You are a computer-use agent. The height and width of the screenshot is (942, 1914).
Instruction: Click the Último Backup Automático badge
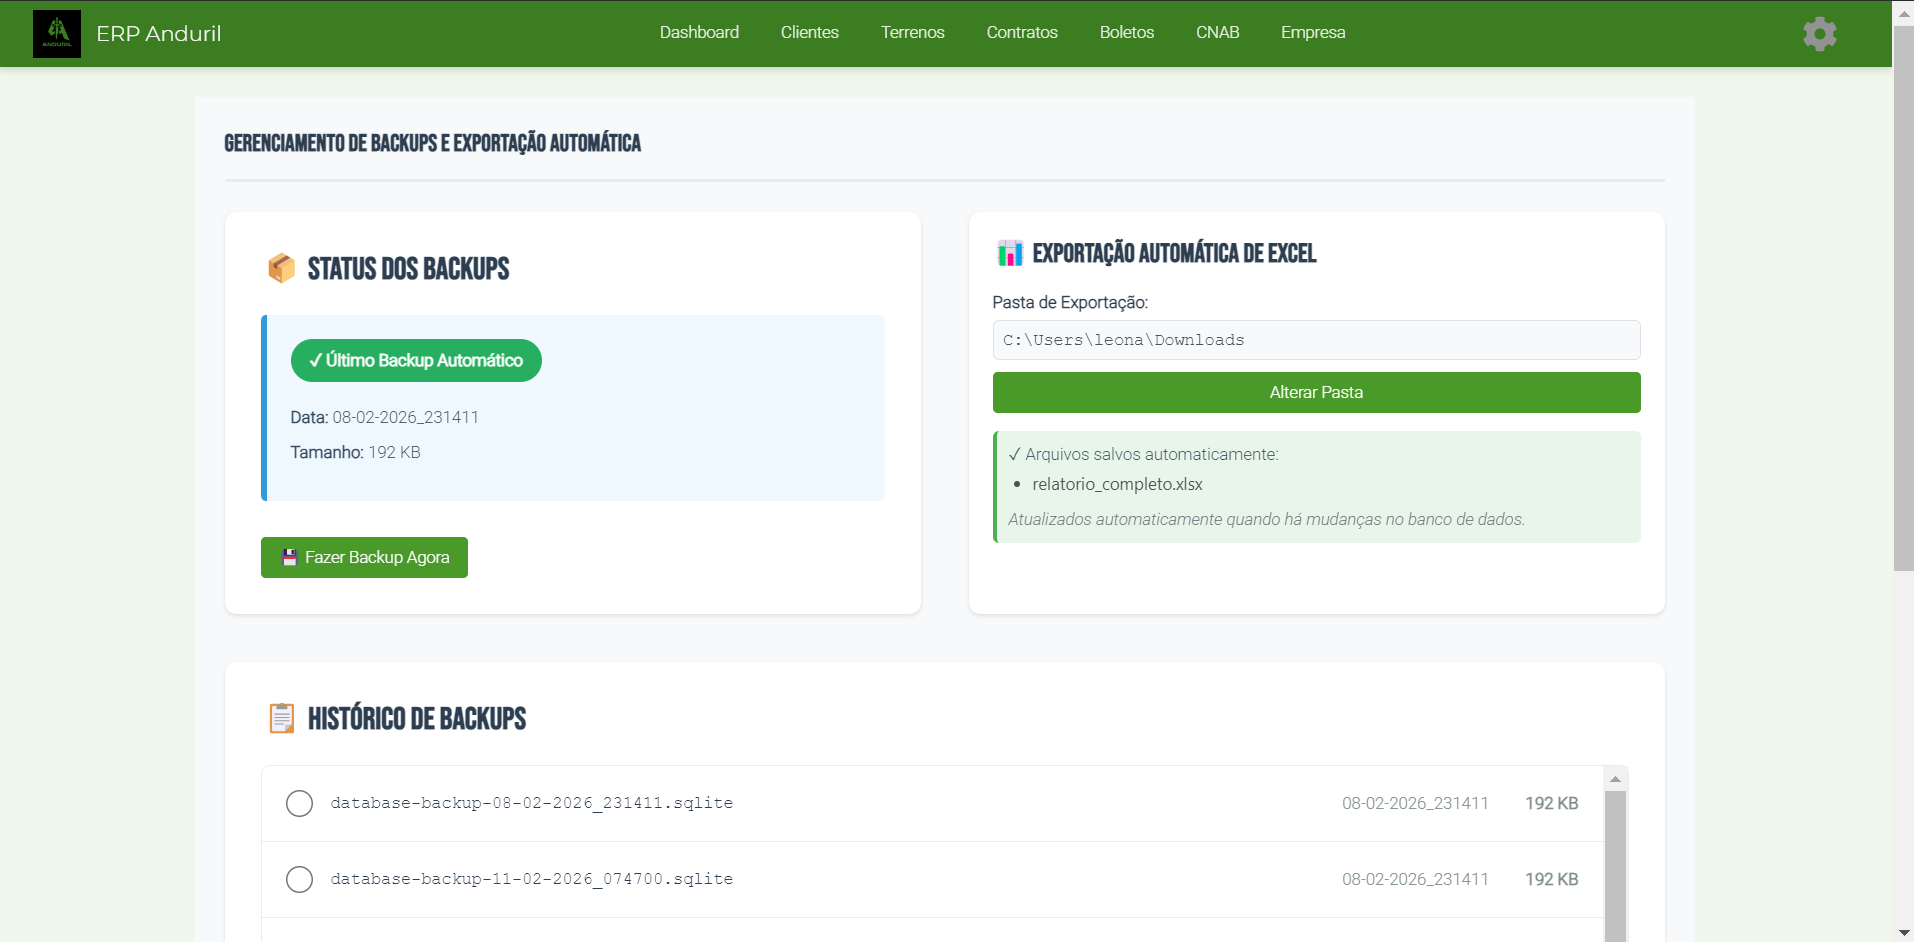[416, 360]
